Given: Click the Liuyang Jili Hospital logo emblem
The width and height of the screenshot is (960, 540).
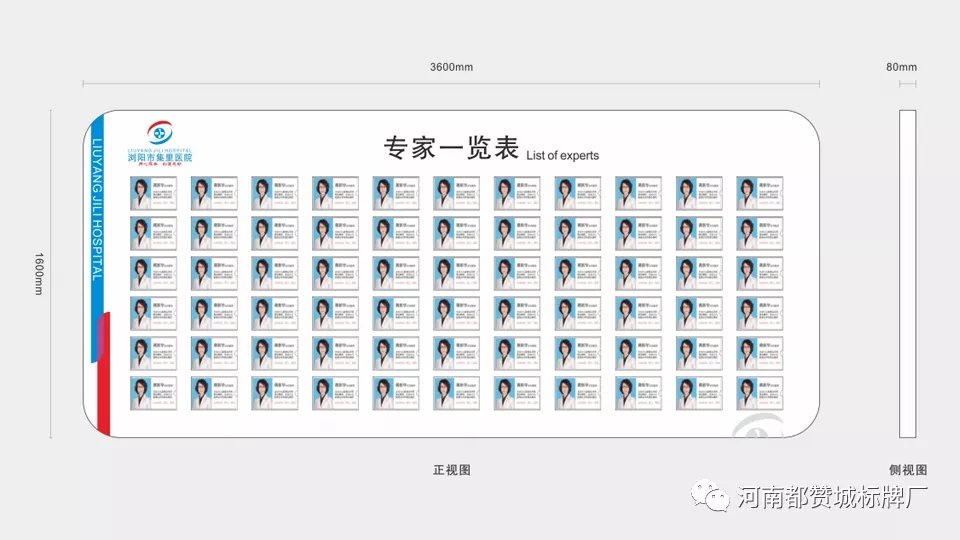Looking at the screenshot, I should point(160,133).
